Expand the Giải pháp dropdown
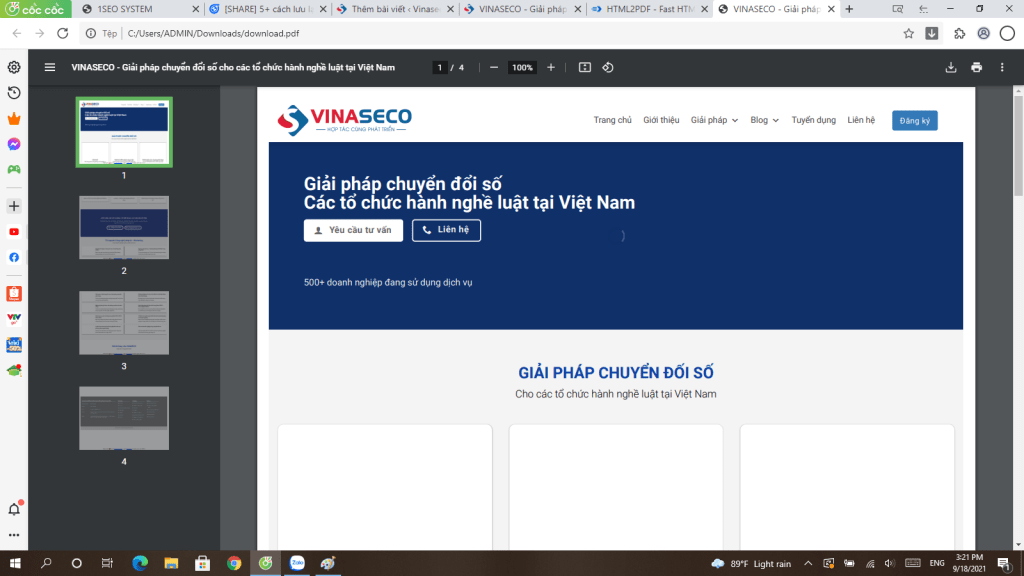 pos(714,120)
